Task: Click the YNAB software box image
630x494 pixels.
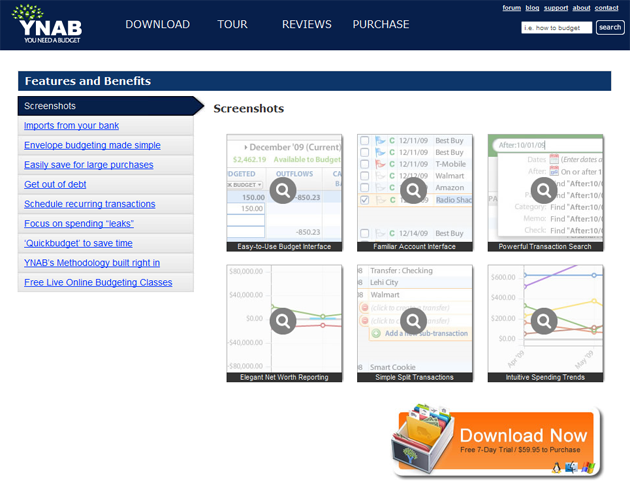Action: (423, 438)
